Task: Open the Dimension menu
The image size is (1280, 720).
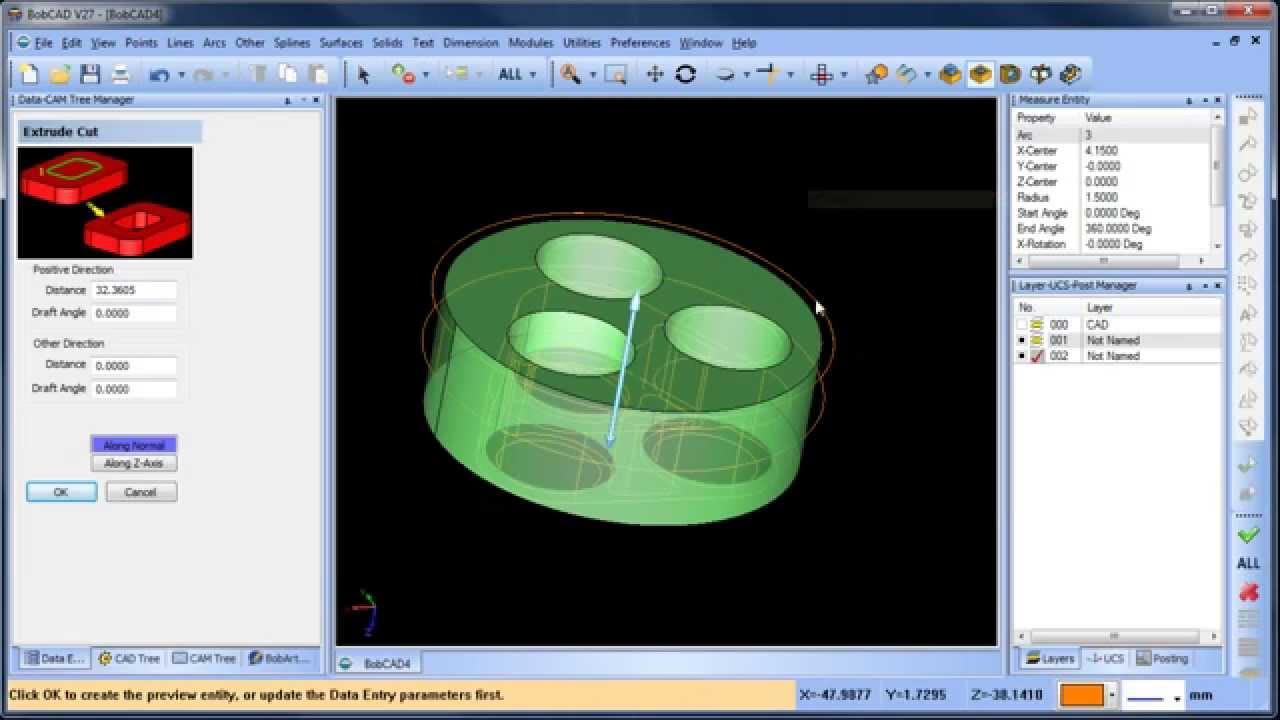Action: click(x=471, y=43)
